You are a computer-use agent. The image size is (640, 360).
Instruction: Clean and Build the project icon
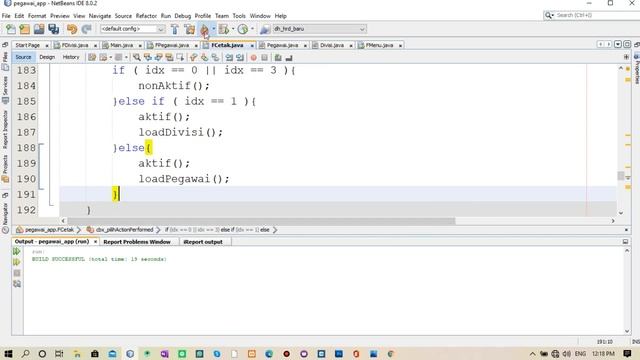tap(189, 29)
